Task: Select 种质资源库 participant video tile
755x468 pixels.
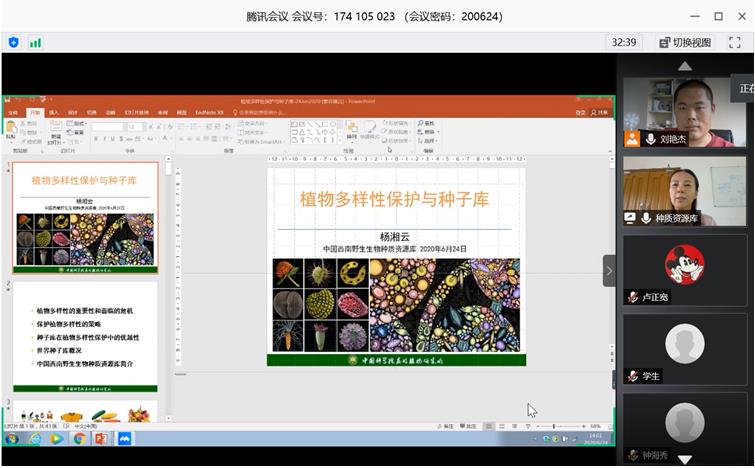Action: [684, 190]
